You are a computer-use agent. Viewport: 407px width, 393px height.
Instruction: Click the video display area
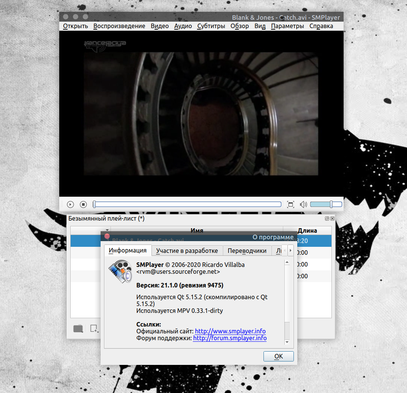pos(201,113)
